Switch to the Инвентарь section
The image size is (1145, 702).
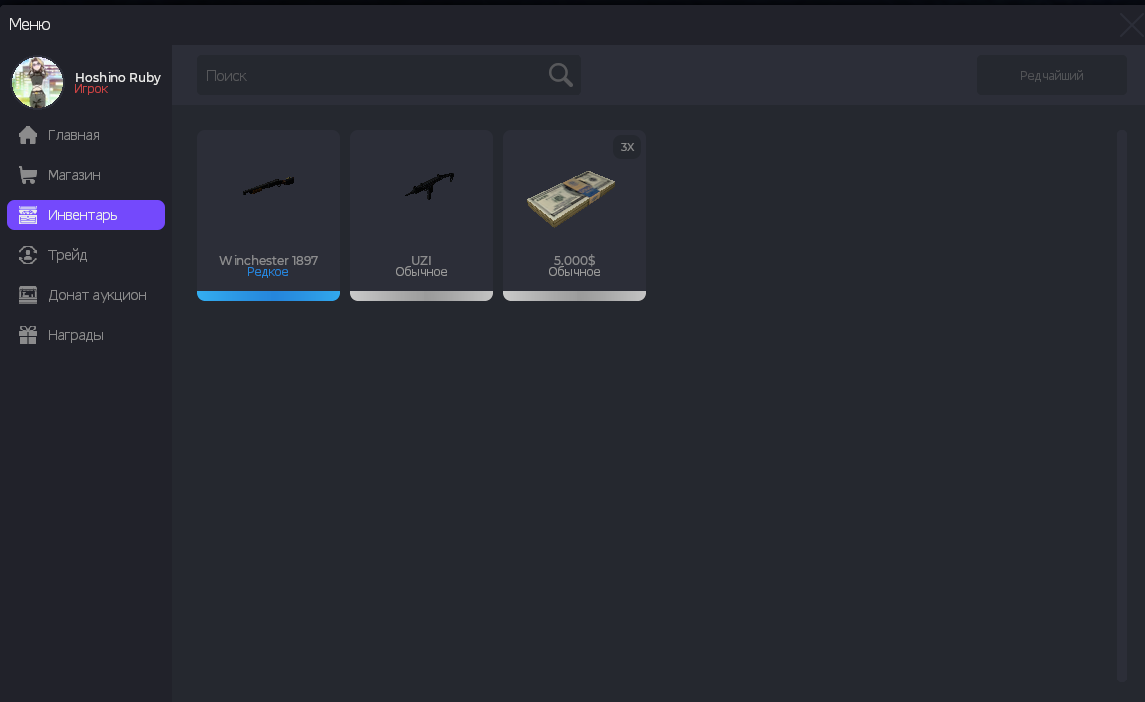click(x=86, y=215)
